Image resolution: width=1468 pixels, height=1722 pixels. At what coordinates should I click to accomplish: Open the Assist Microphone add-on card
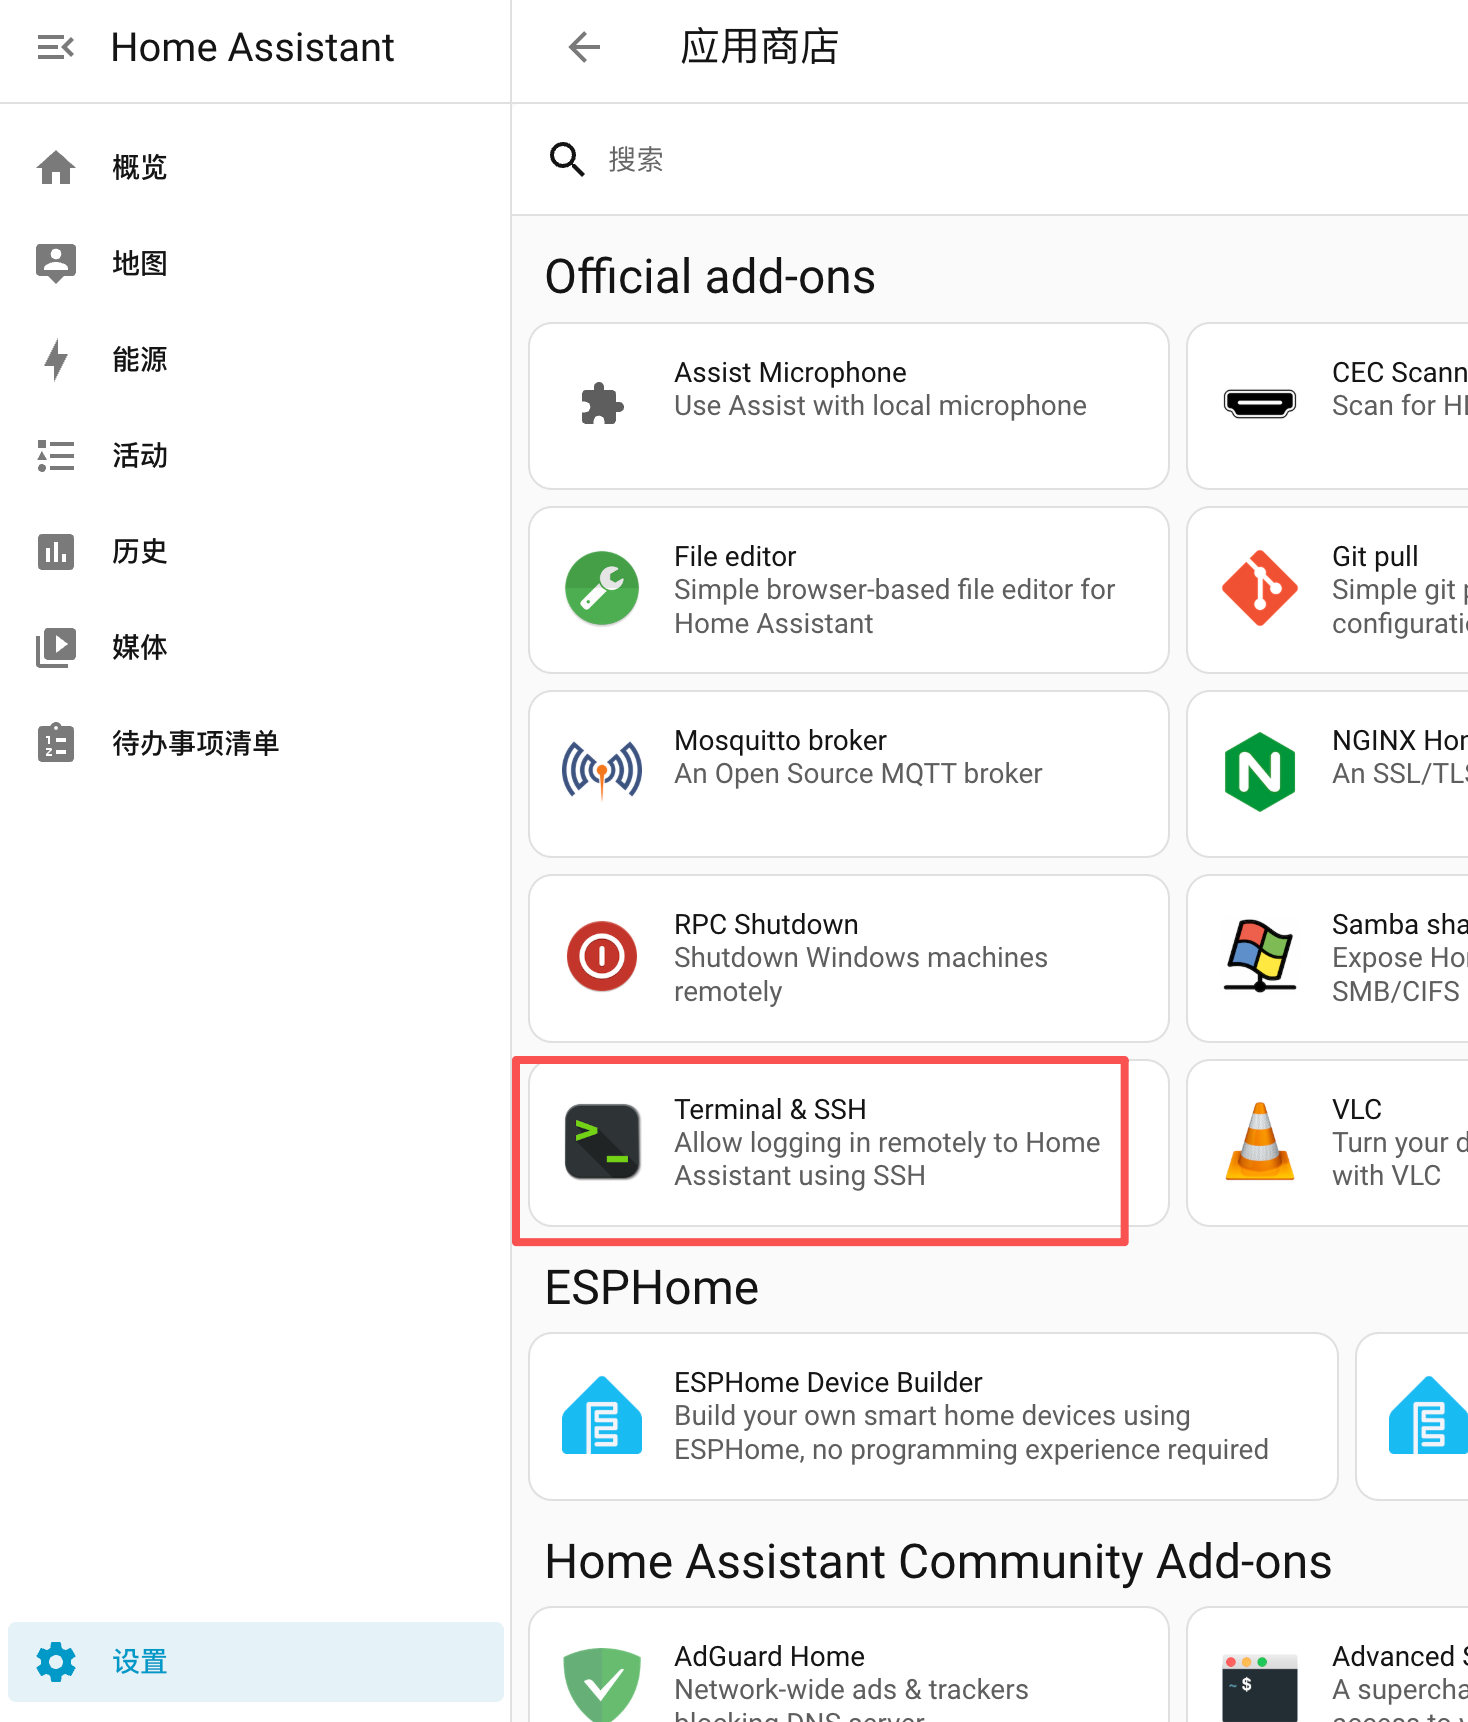(x=848, y=406)
